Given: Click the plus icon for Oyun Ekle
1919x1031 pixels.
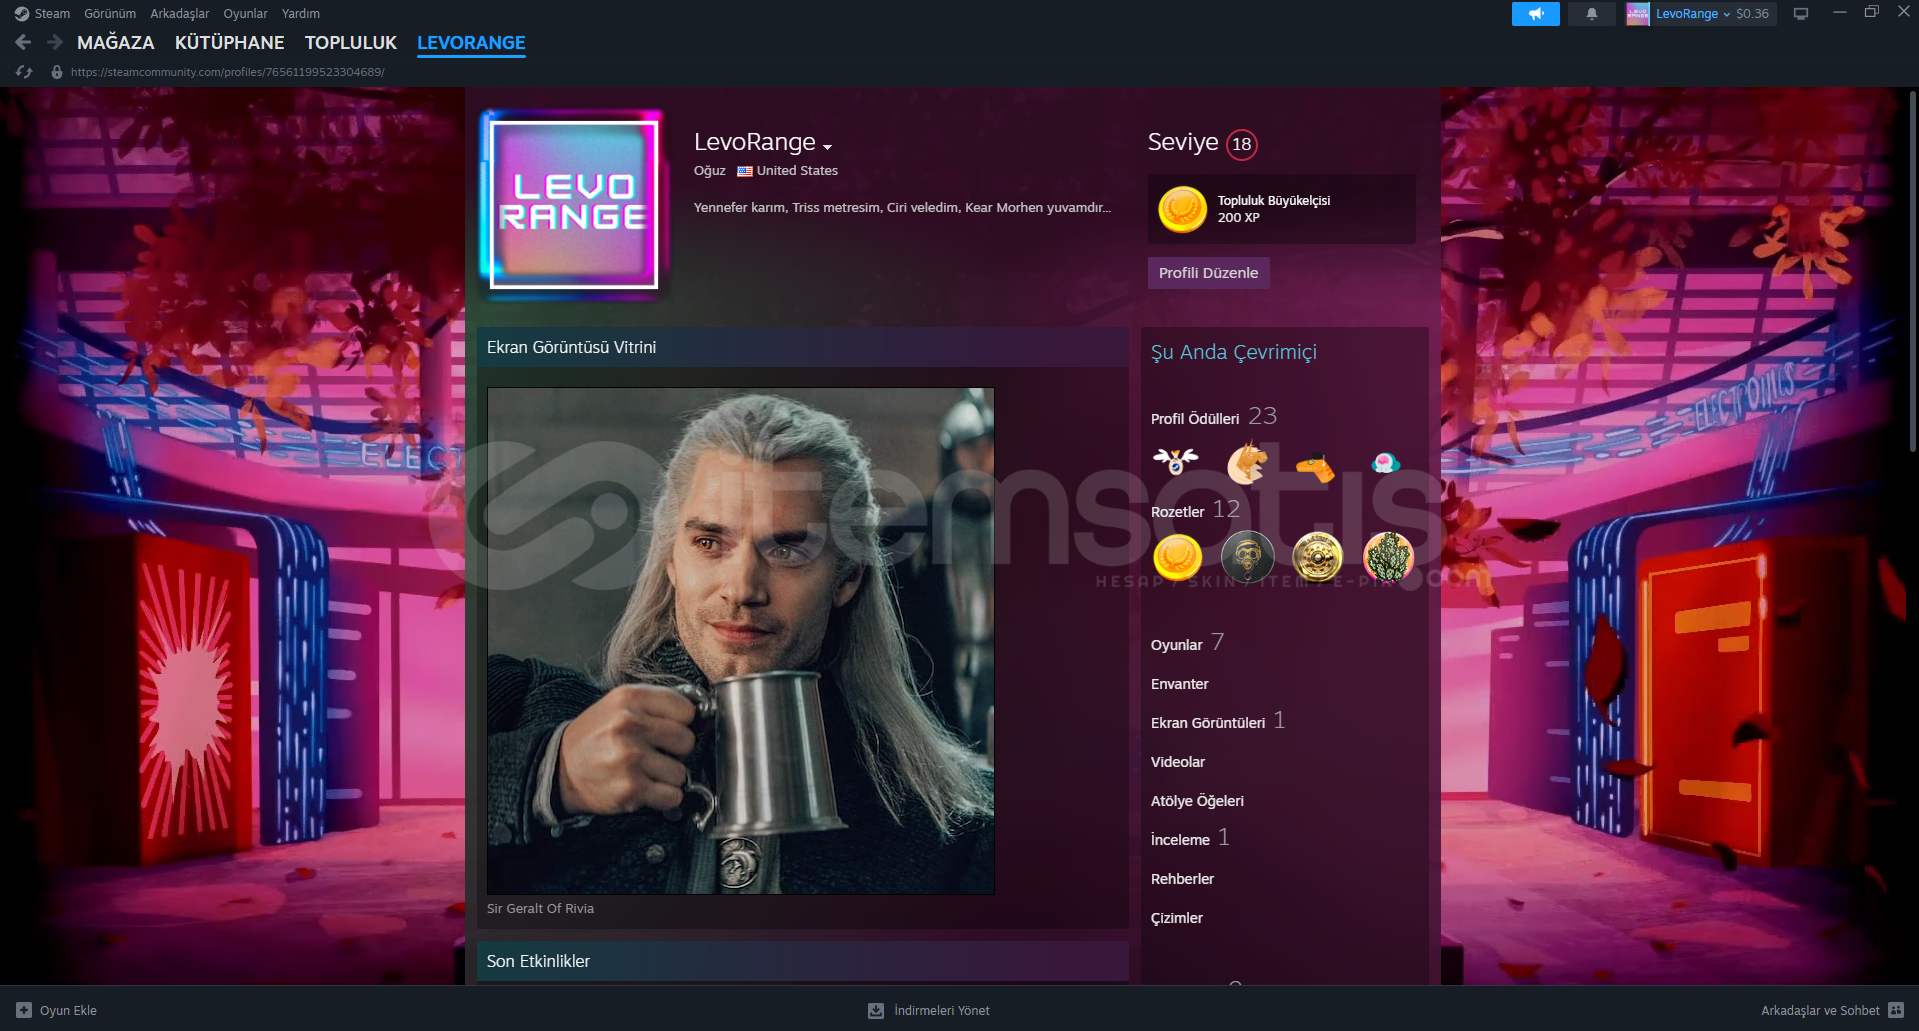Looking at the screenshot, I should click(x=24, y=1010).
